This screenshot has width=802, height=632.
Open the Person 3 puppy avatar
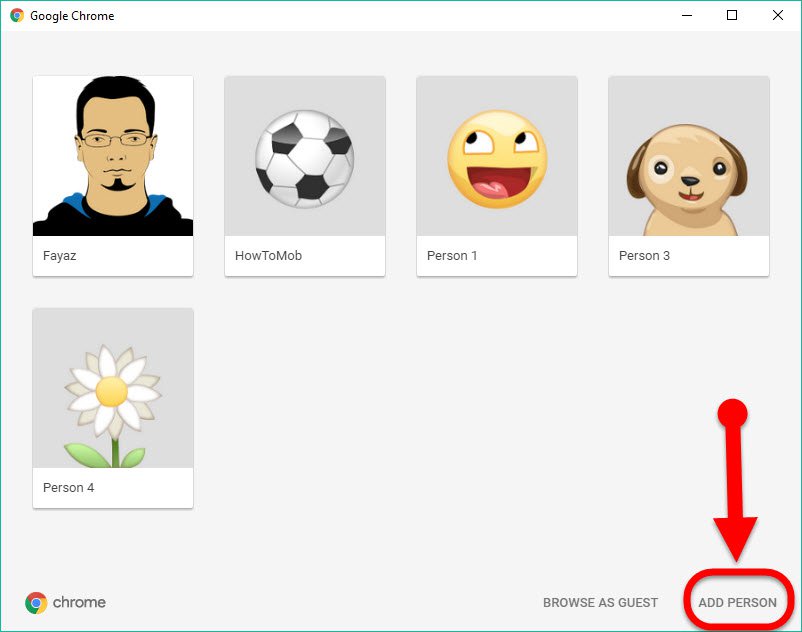tap(688, 156)
